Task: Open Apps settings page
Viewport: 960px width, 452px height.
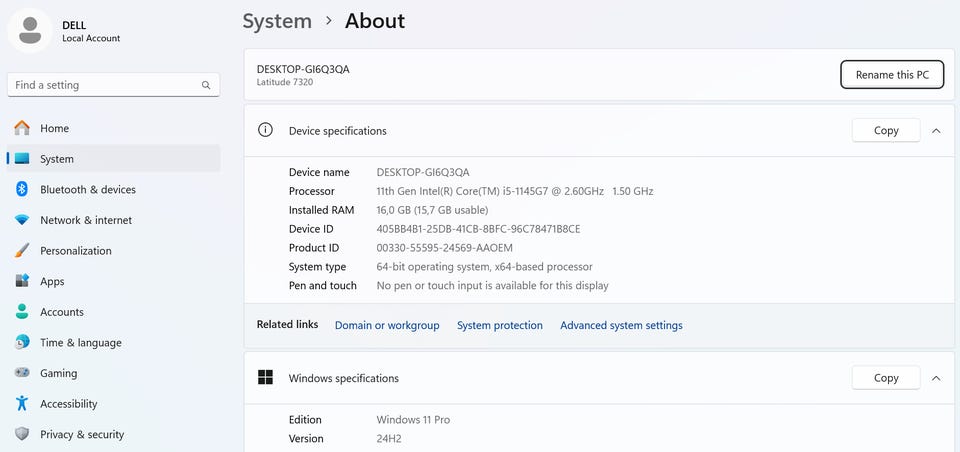Action: coord(113,281)
